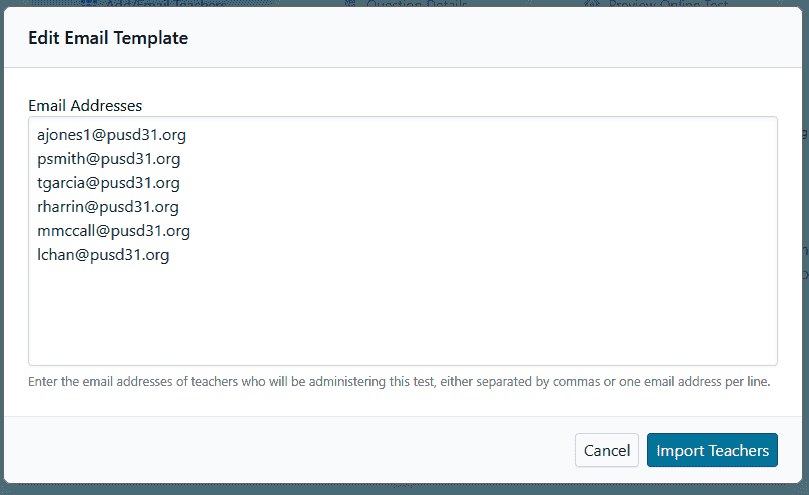
Task: Click the lchan@pusd31.org email line
Action: 103,255
